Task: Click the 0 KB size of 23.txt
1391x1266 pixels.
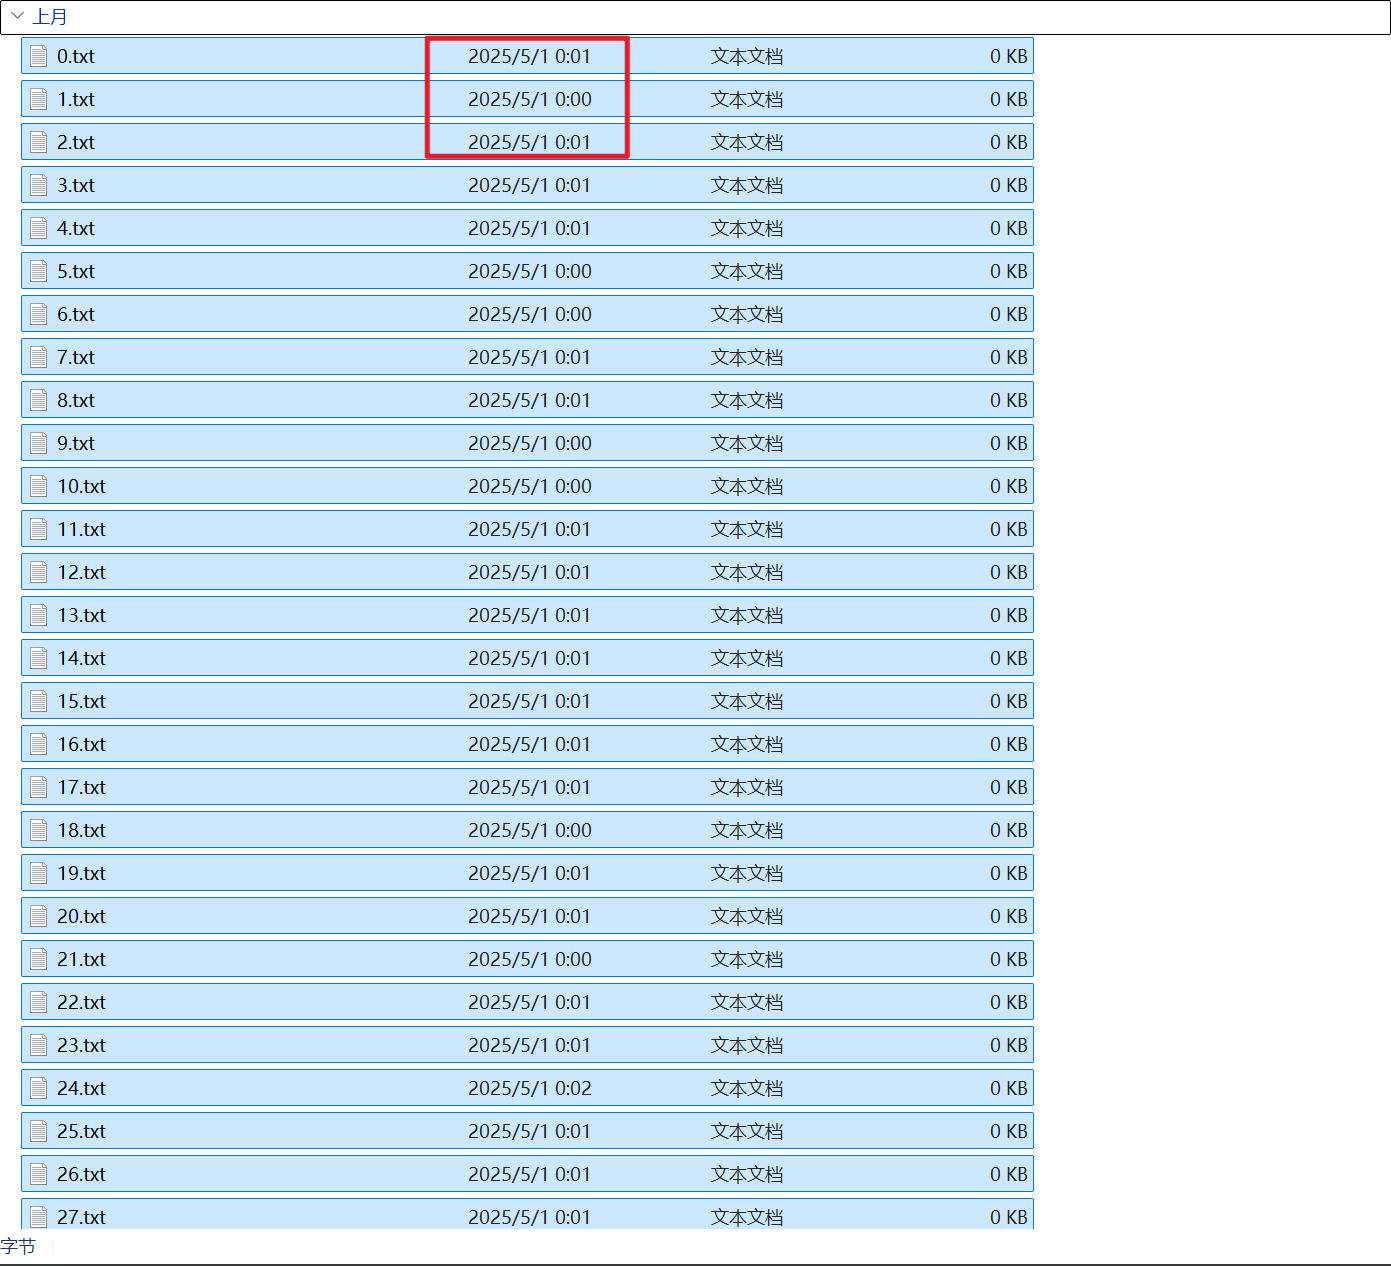Action: pyautogui.click(x=1009, y=1045)
